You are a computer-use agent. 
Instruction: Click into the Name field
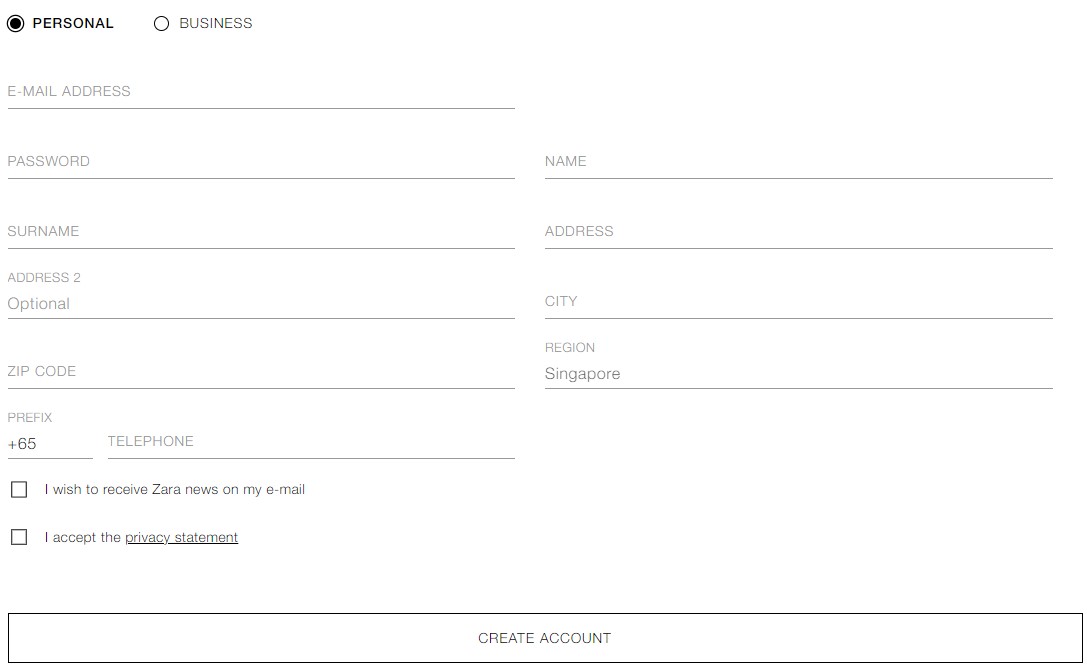[798, 162]
